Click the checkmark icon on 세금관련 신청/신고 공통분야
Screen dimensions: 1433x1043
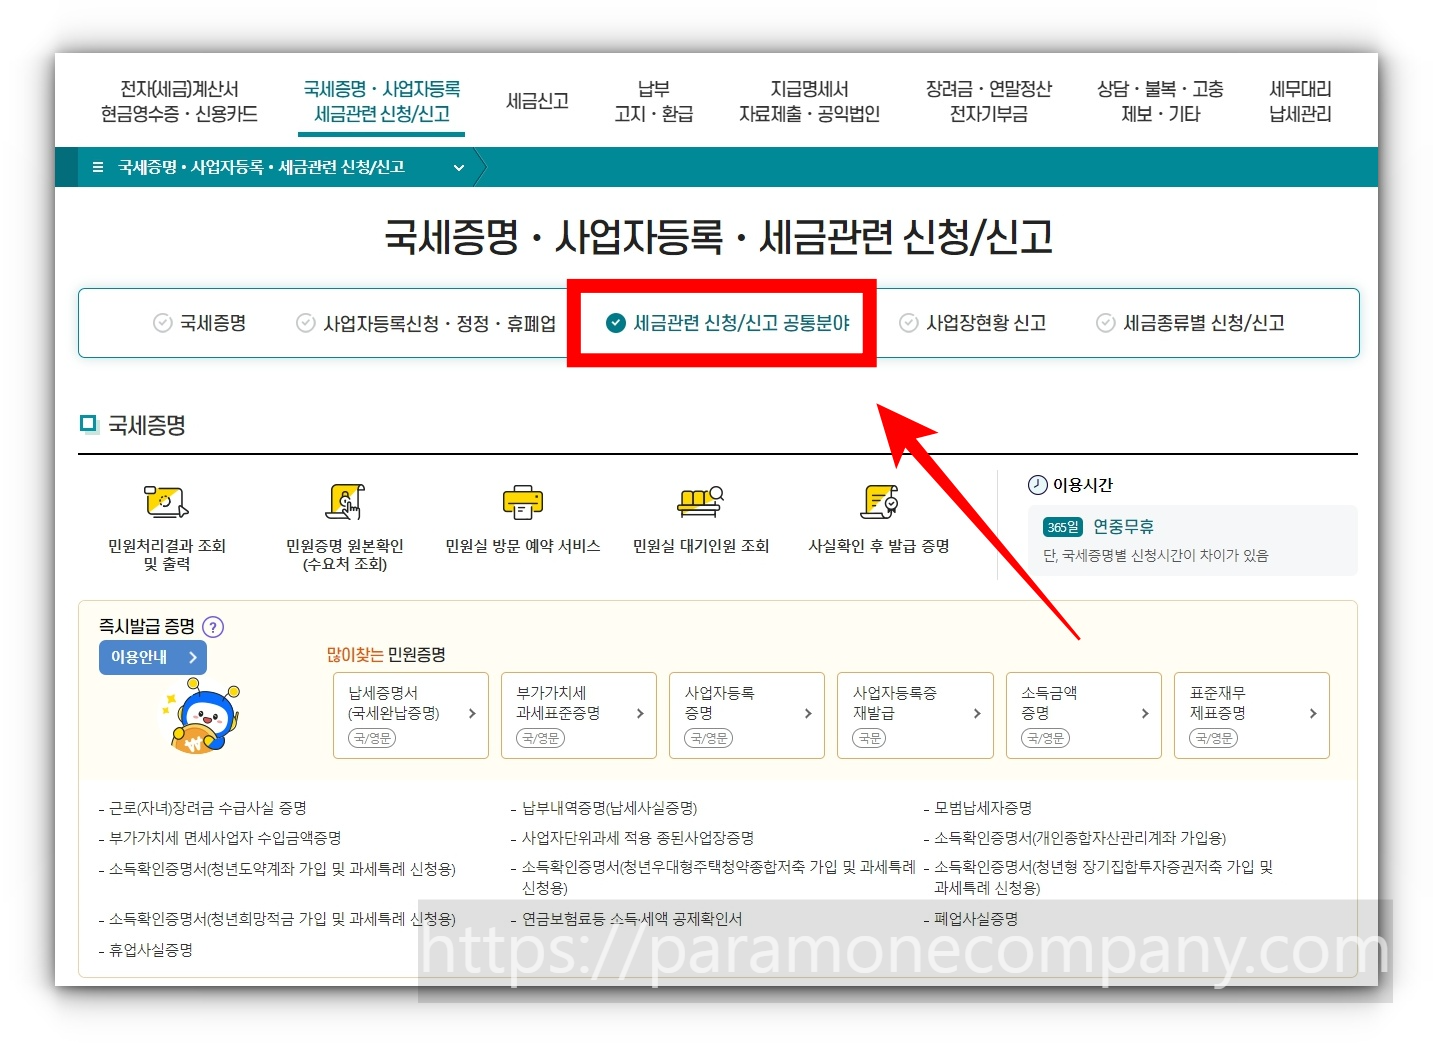pos(614,323)
